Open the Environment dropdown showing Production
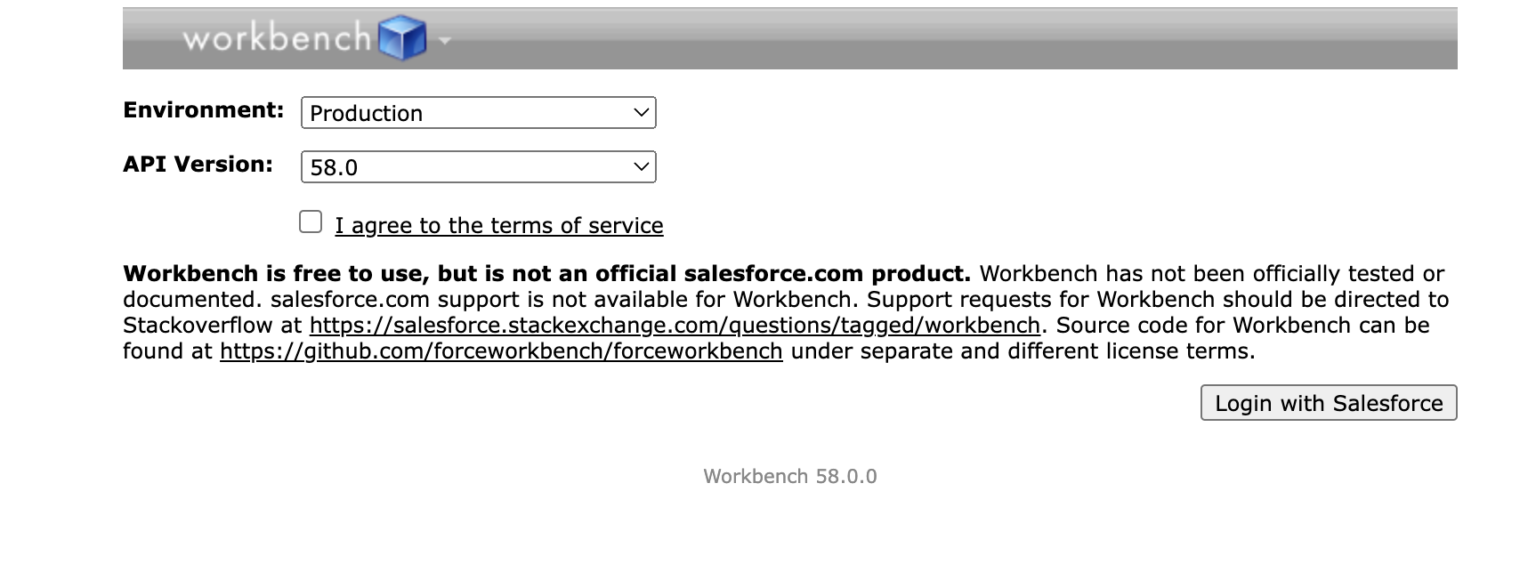Viewport: 1536px width, 564px height. tap(478, 113)
